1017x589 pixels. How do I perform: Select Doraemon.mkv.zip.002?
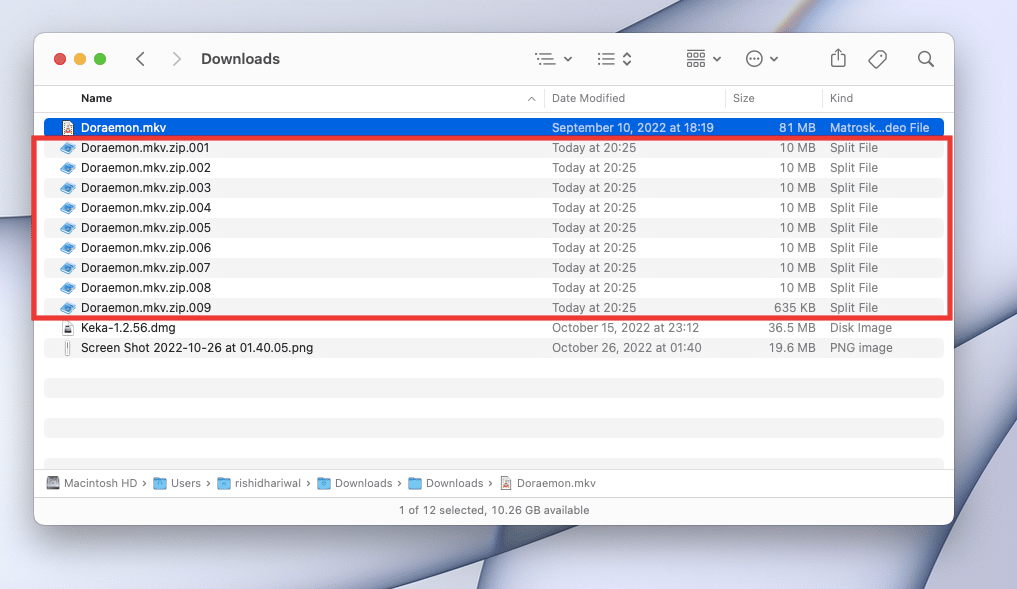pyautogui.click(x=494, y=168)
